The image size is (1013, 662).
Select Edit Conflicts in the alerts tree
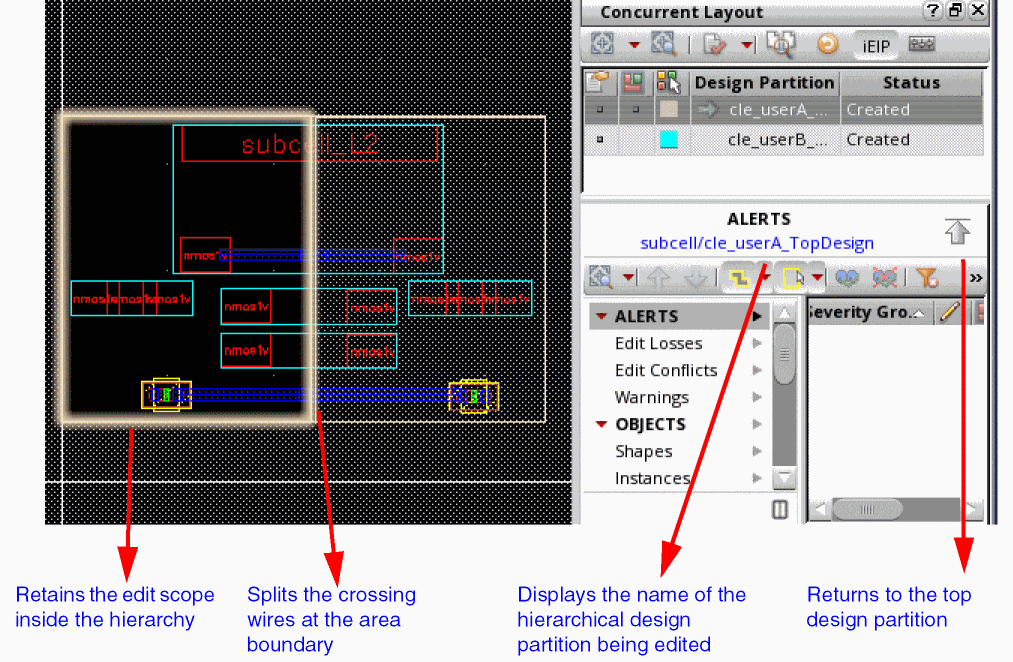coord(666,370)
